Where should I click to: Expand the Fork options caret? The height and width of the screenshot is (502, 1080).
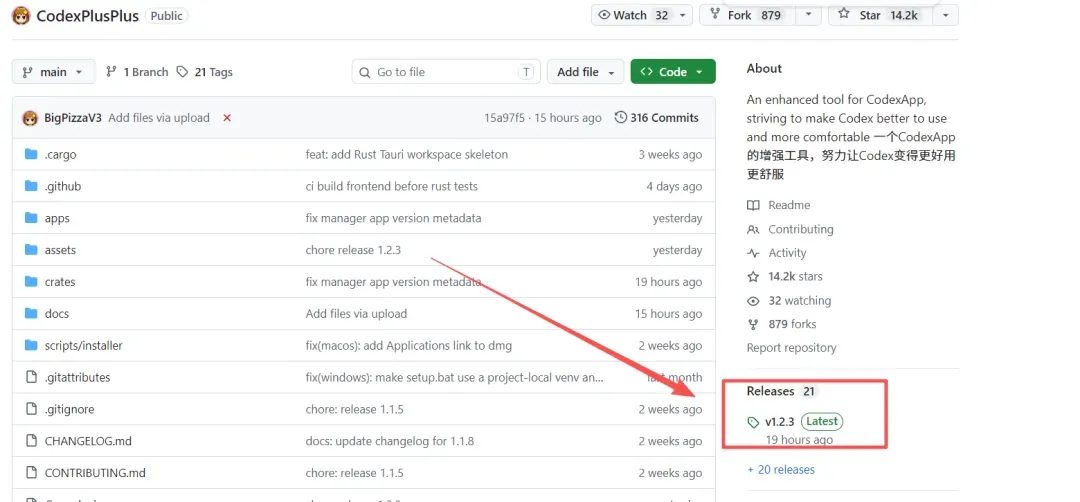coord(809,15)
